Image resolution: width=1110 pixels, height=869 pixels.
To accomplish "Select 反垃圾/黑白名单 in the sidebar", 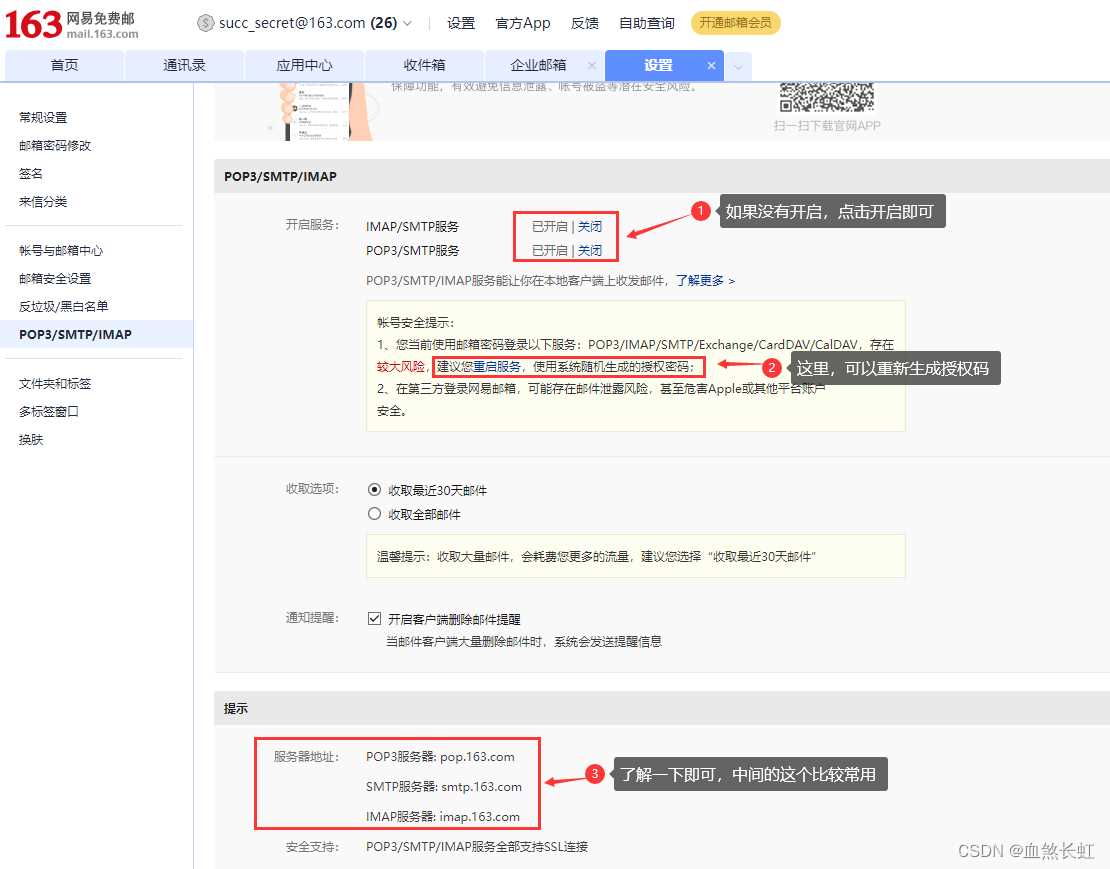I will tap(63, 307).
